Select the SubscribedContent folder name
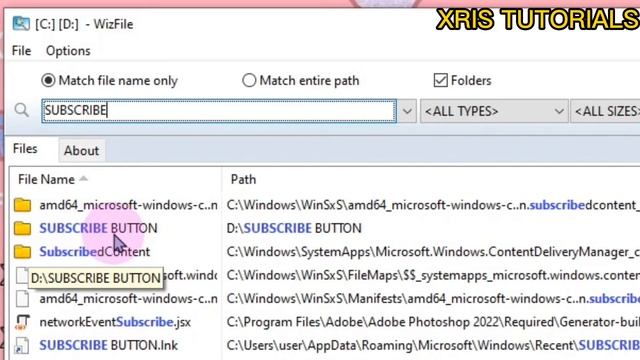The width and height of the screenshot is (640, 360). pyautogui.click(x=95, y=252)
